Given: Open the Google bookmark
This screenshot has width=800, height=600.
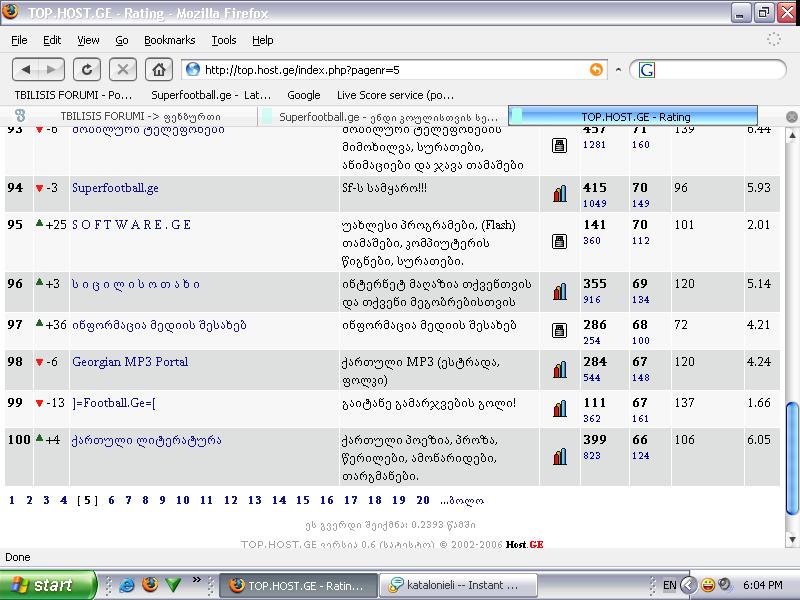Looking at the screenshot, I should click(x=304, y=95).
